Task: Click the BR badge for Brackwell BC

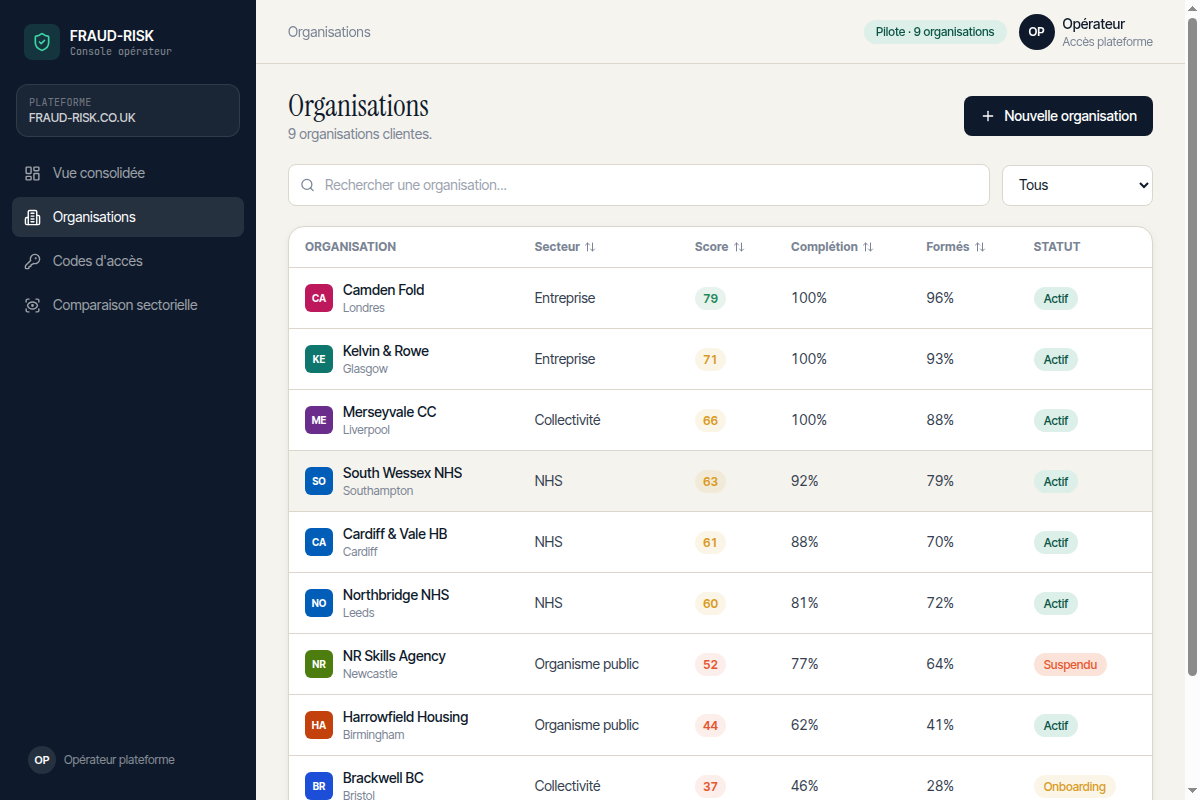Action: click(319, 786)
